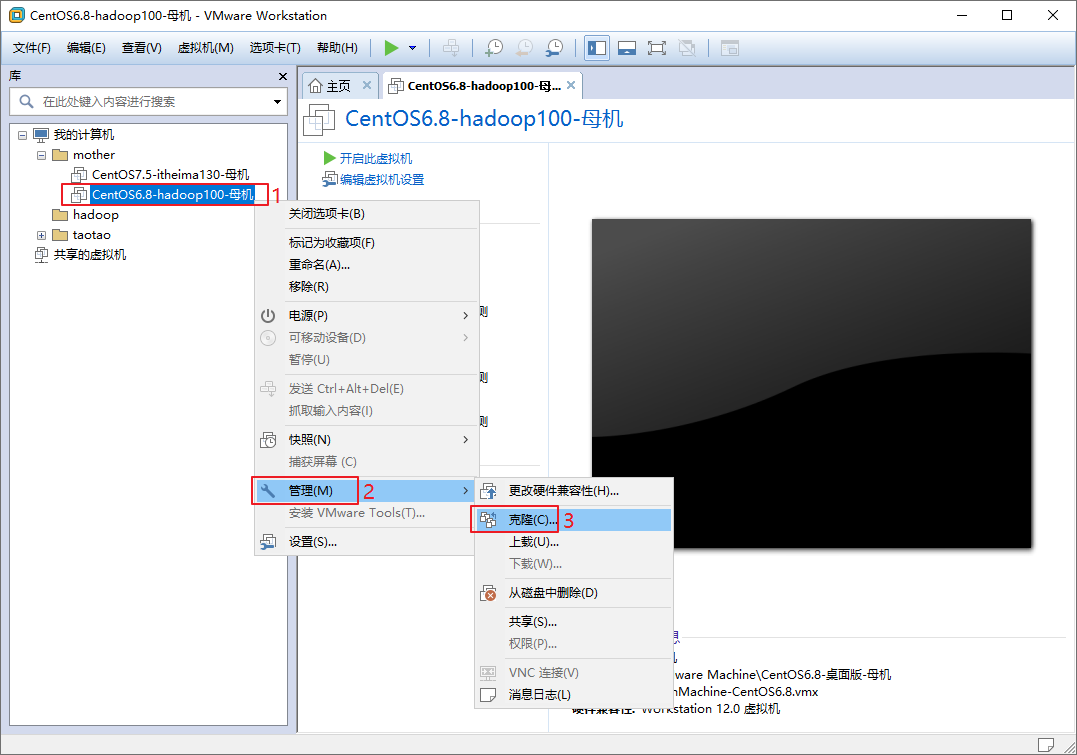Choose 共享(S)... in the submenu
Image resolution: width=1077 pixels, height=755 pixels.
[x=574, y=622]
